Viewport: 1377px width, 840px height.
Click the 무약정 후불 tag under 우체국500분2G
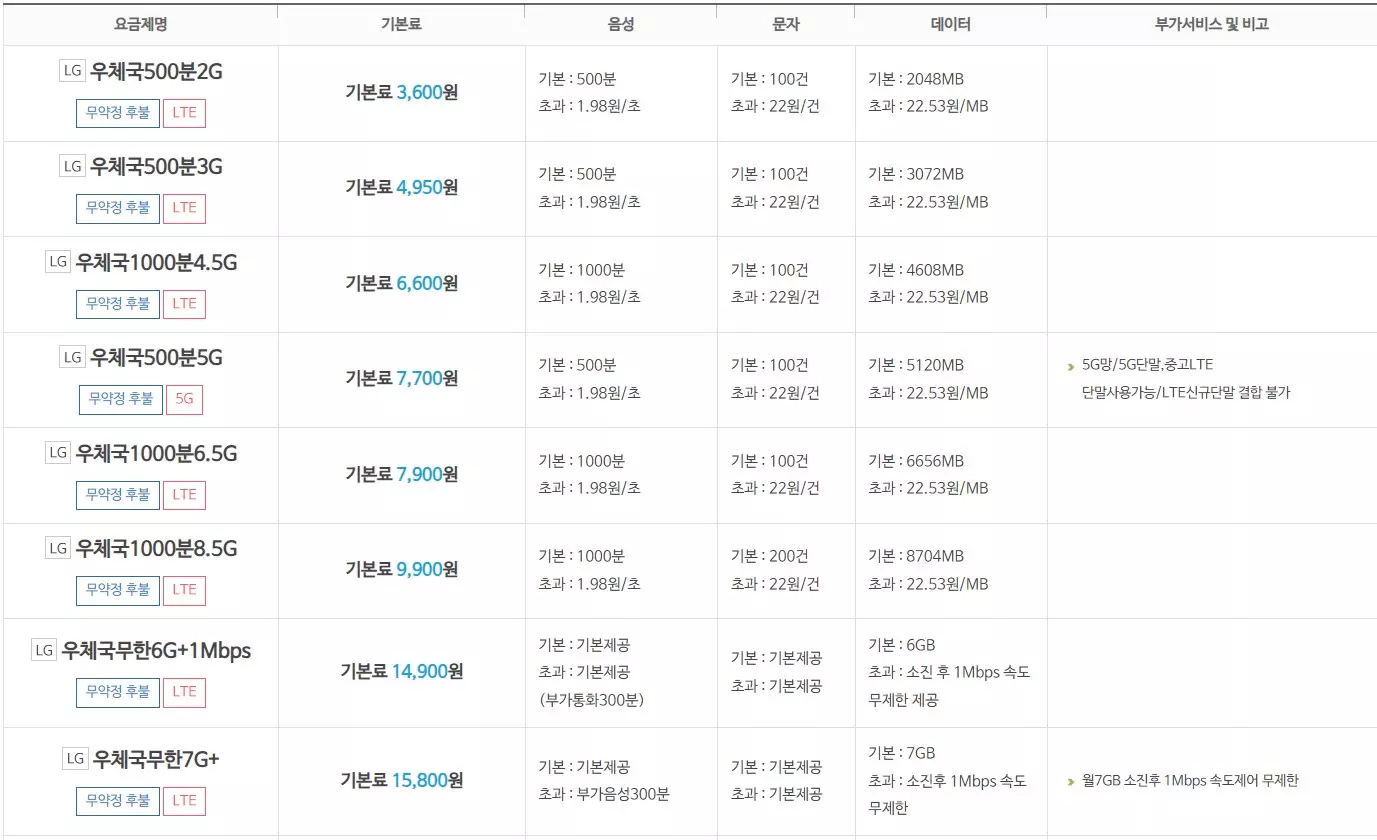click(x=118, y=113)
